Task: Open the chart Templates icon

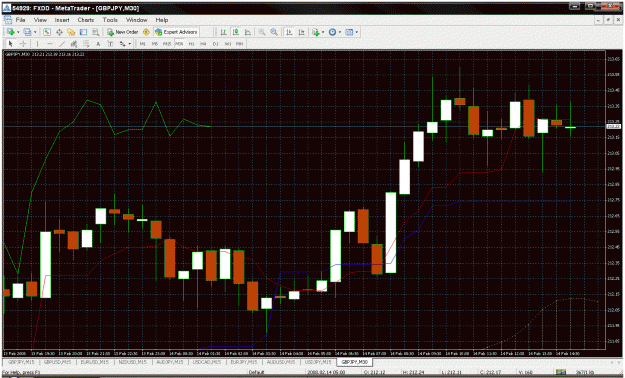Action: (349, 32)
